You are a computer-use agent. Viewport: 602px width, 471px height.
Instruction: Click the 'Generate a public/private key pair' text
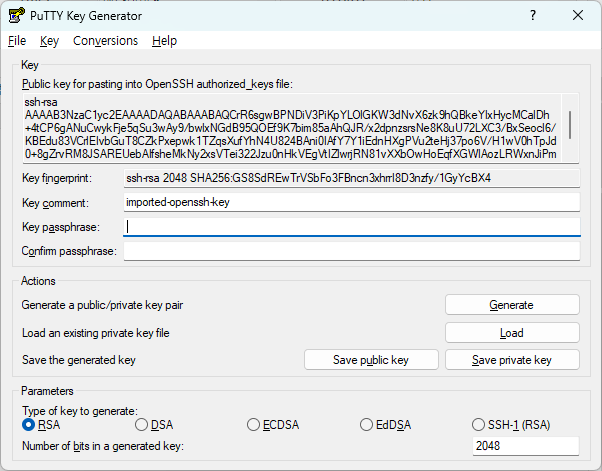pyautogui.click(x=102, y=305)
